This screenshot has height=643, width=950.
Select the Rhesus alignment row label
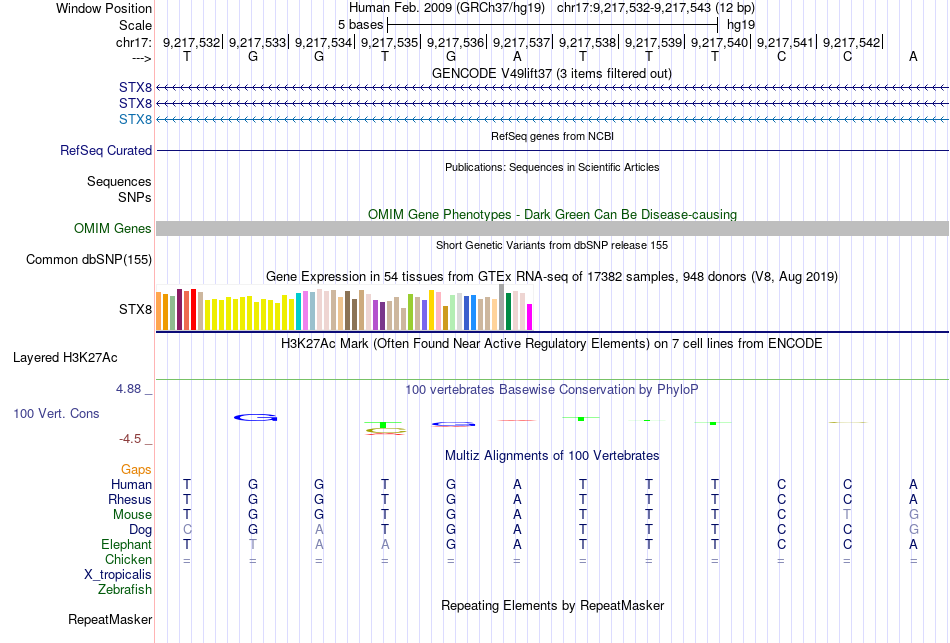[x=130, y=499]
